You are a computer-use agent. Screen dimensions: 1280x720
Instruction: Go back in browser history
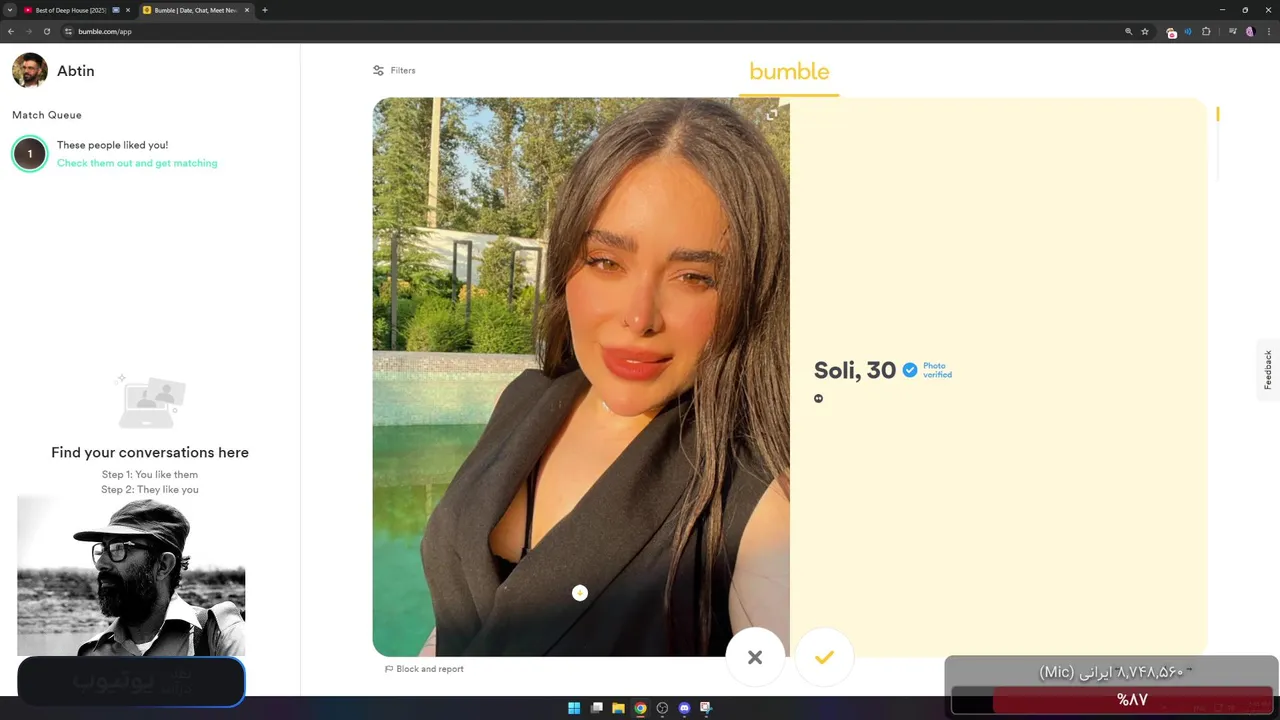coord(11,31)
